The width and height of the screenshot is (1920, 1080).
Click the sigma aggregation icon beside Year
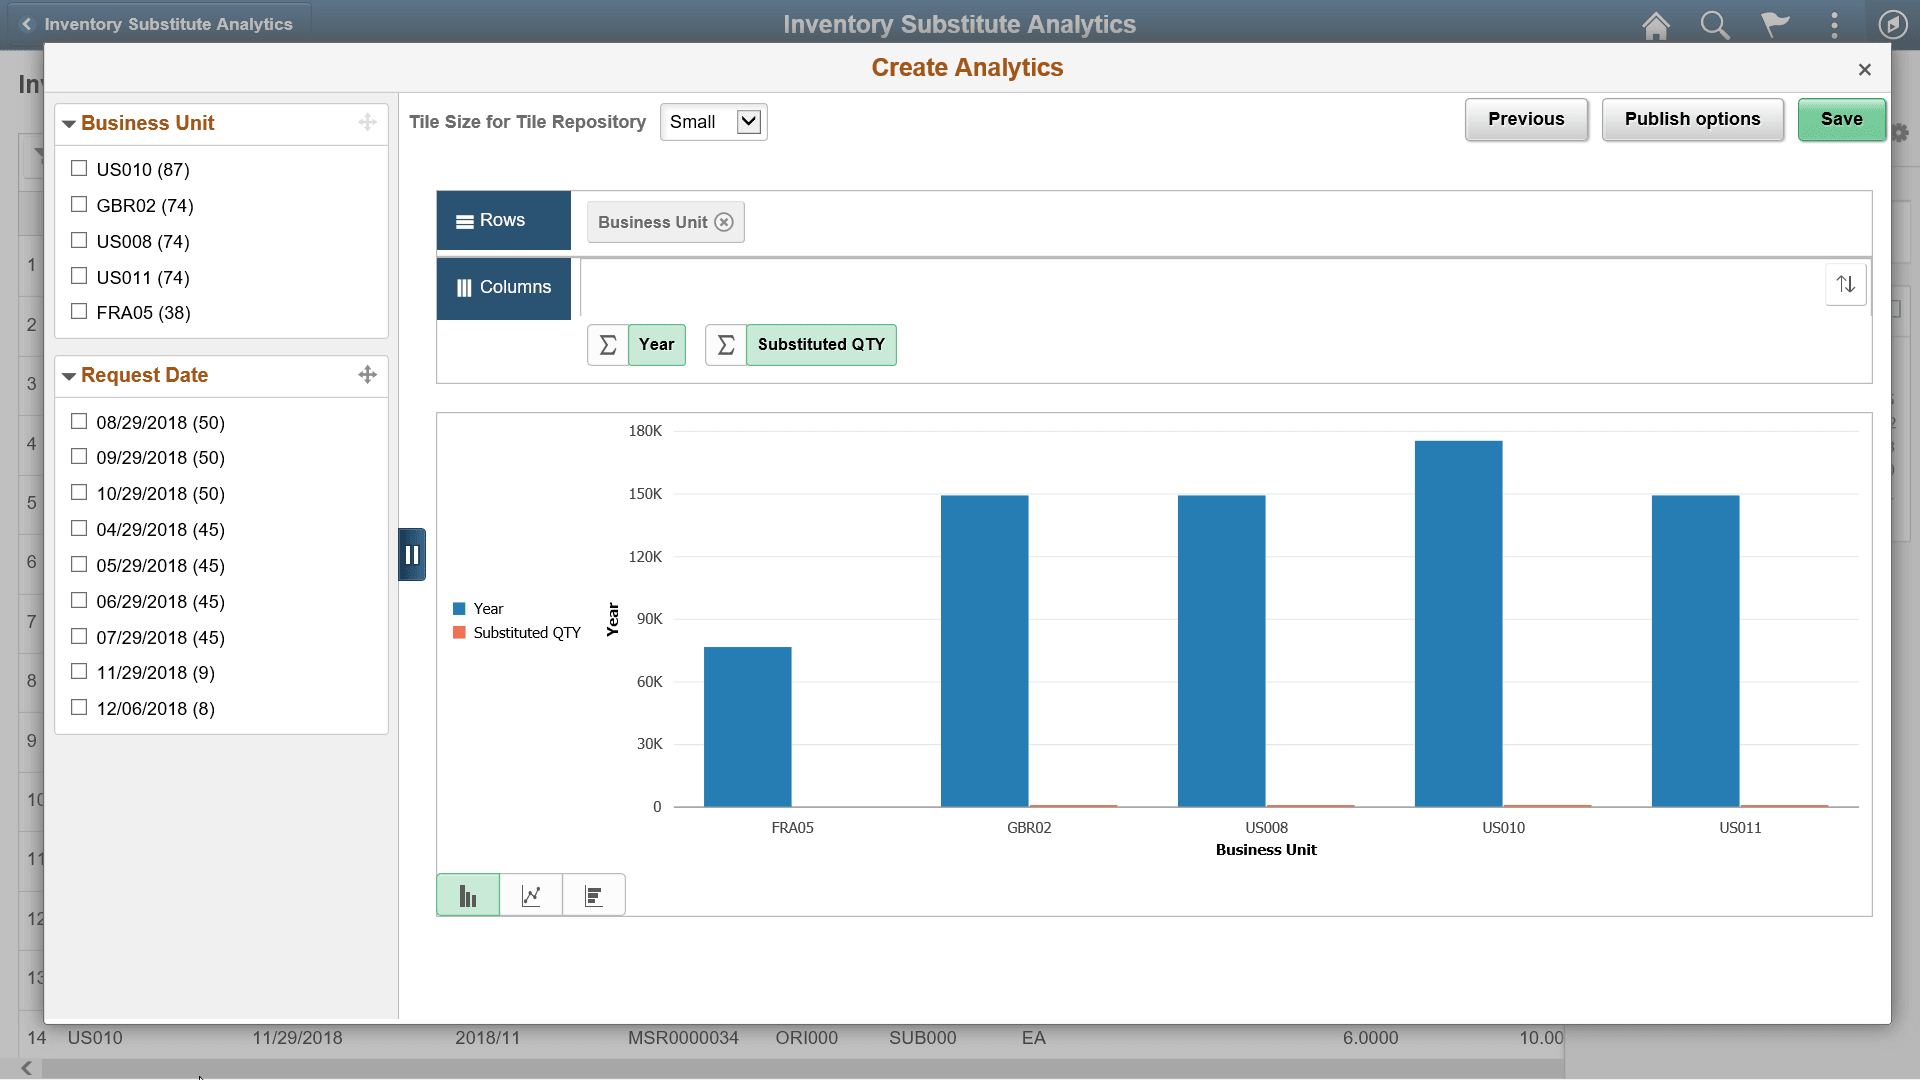pyautogui.click(x=607, y=344)
